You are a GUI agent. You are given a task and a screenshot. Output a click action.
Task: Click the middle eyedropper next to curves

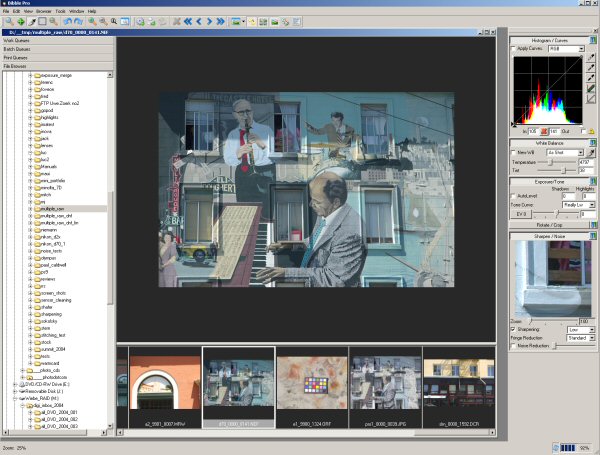click(591, 68)
